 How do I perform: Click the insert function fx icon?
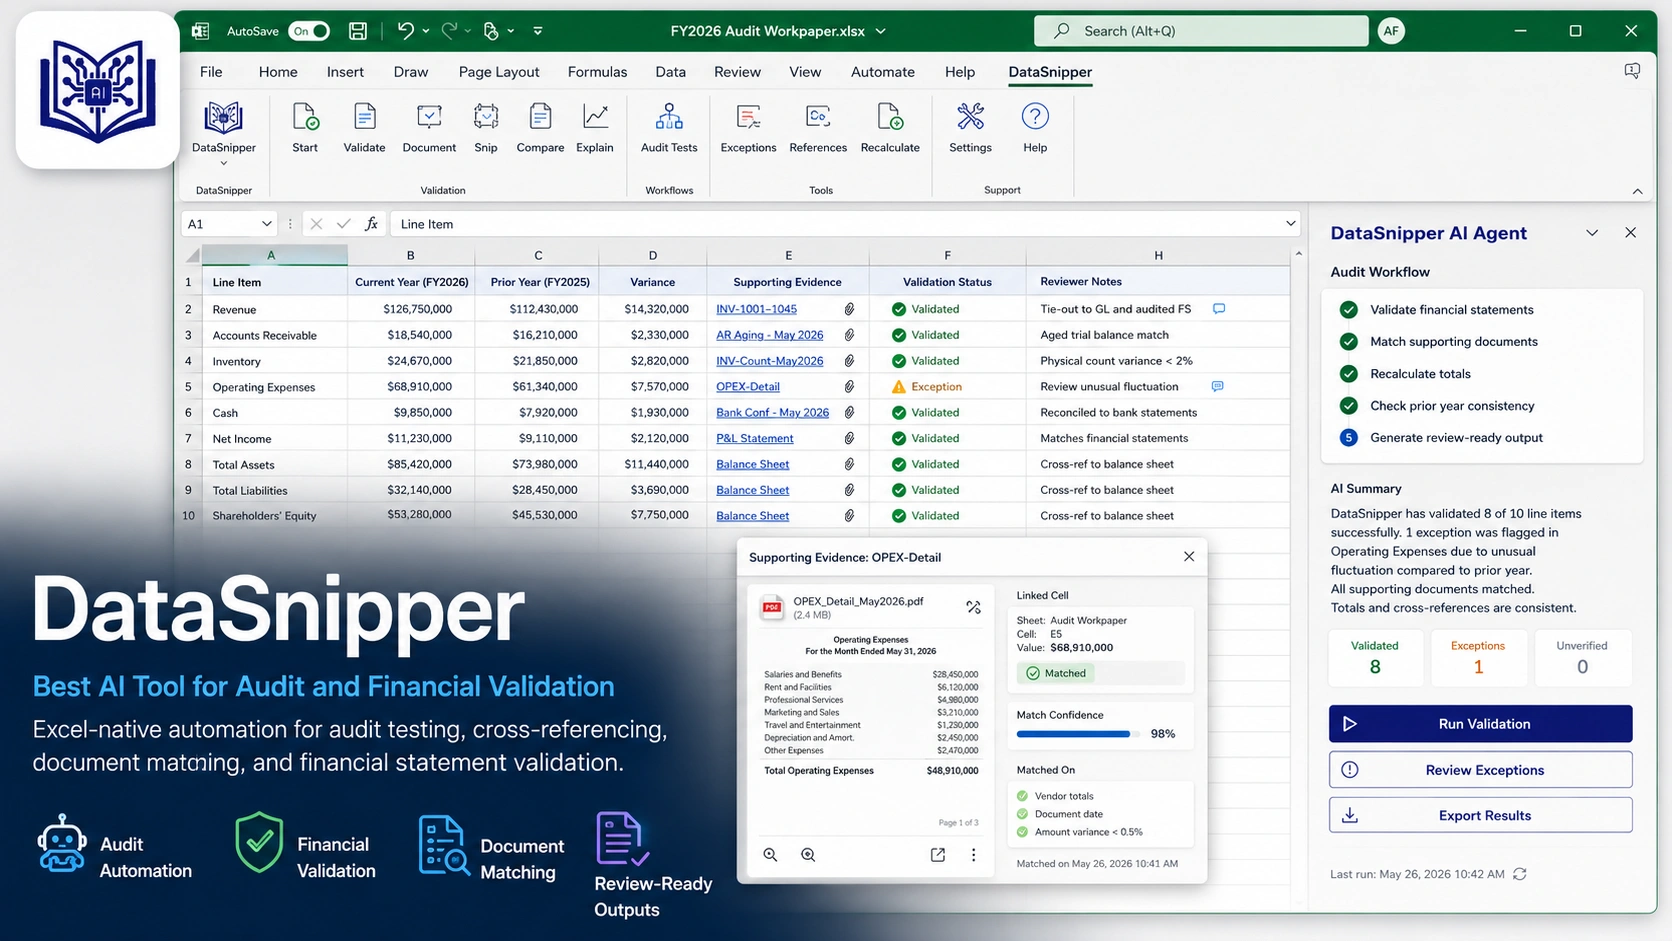[371, 224]
